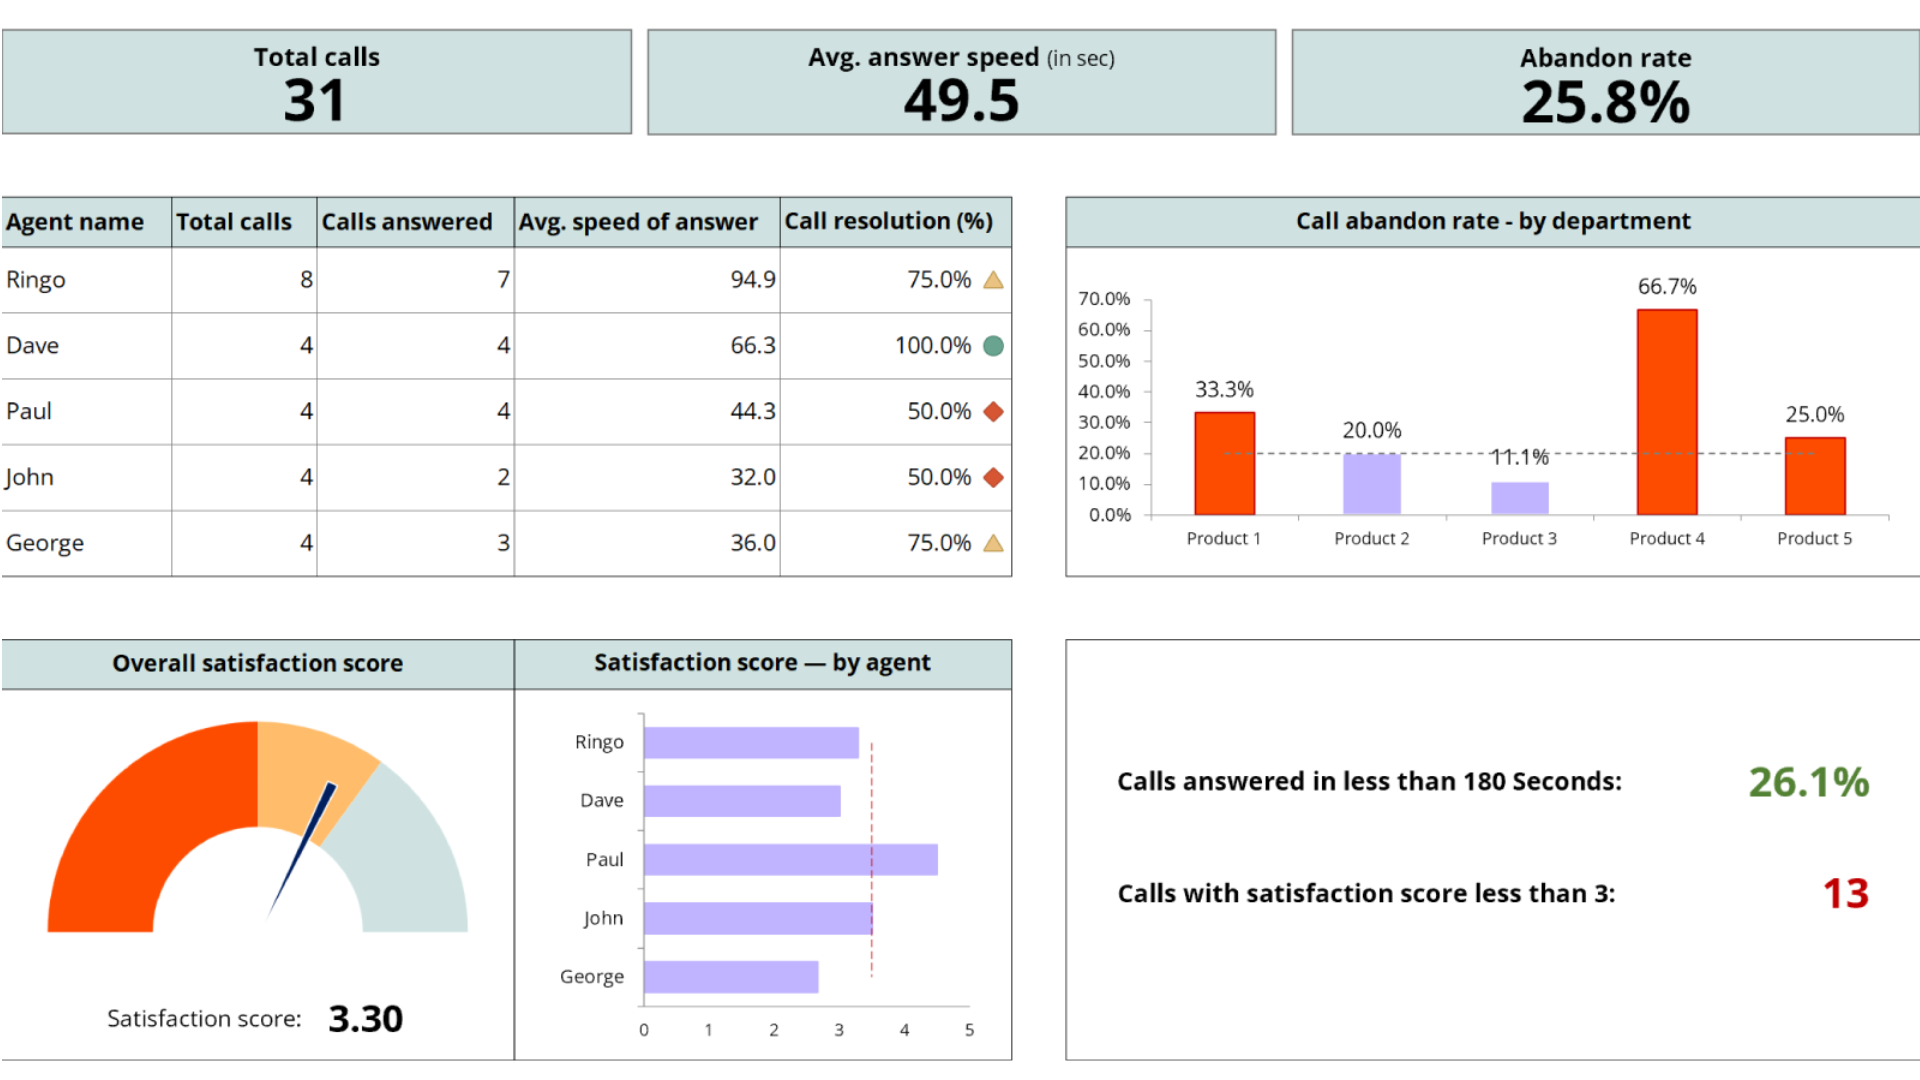Select the Call abandon rate chart title
Image resolution: width=1920 pixels, height=1080 pixels.
[x=1492, y=220]
